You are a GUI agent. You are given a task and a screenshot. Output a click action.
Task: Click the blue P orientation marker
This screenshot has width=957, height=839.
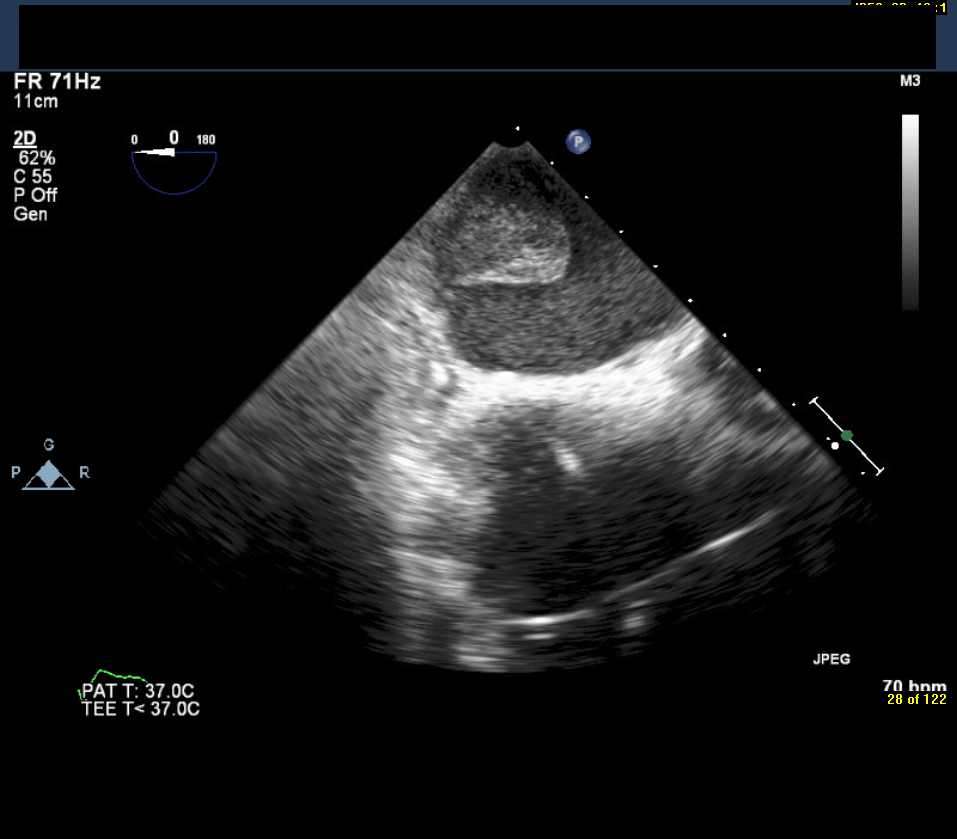[x=578, y=142]
